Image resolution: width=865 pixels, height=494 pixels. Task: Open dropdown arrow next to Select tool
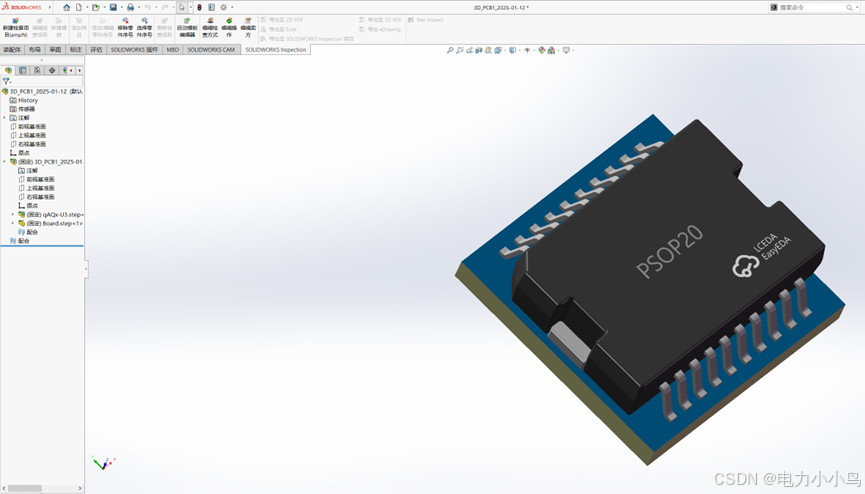[x=191, y=7]
